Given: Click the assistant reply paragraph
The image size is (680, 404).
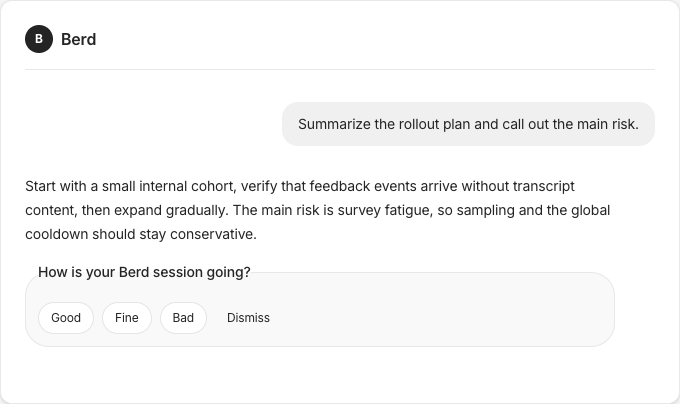Looking at the screenshot, I should click(318, 210).
